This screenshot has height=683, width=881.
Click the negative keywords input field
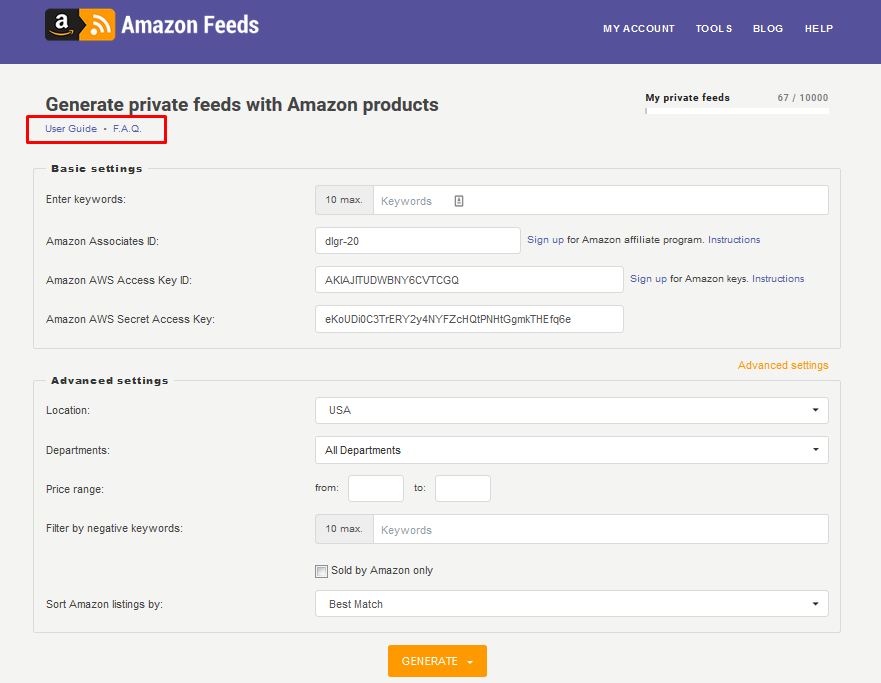point(601,529)
